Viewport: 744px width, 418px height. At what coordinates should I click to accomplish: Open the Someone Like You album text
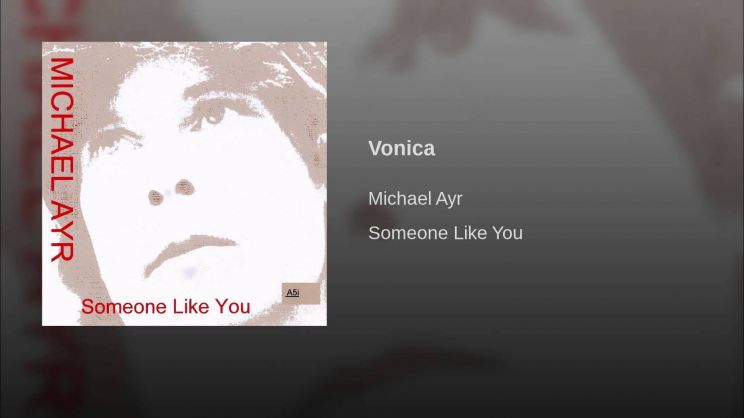click(x=445, y=233)
